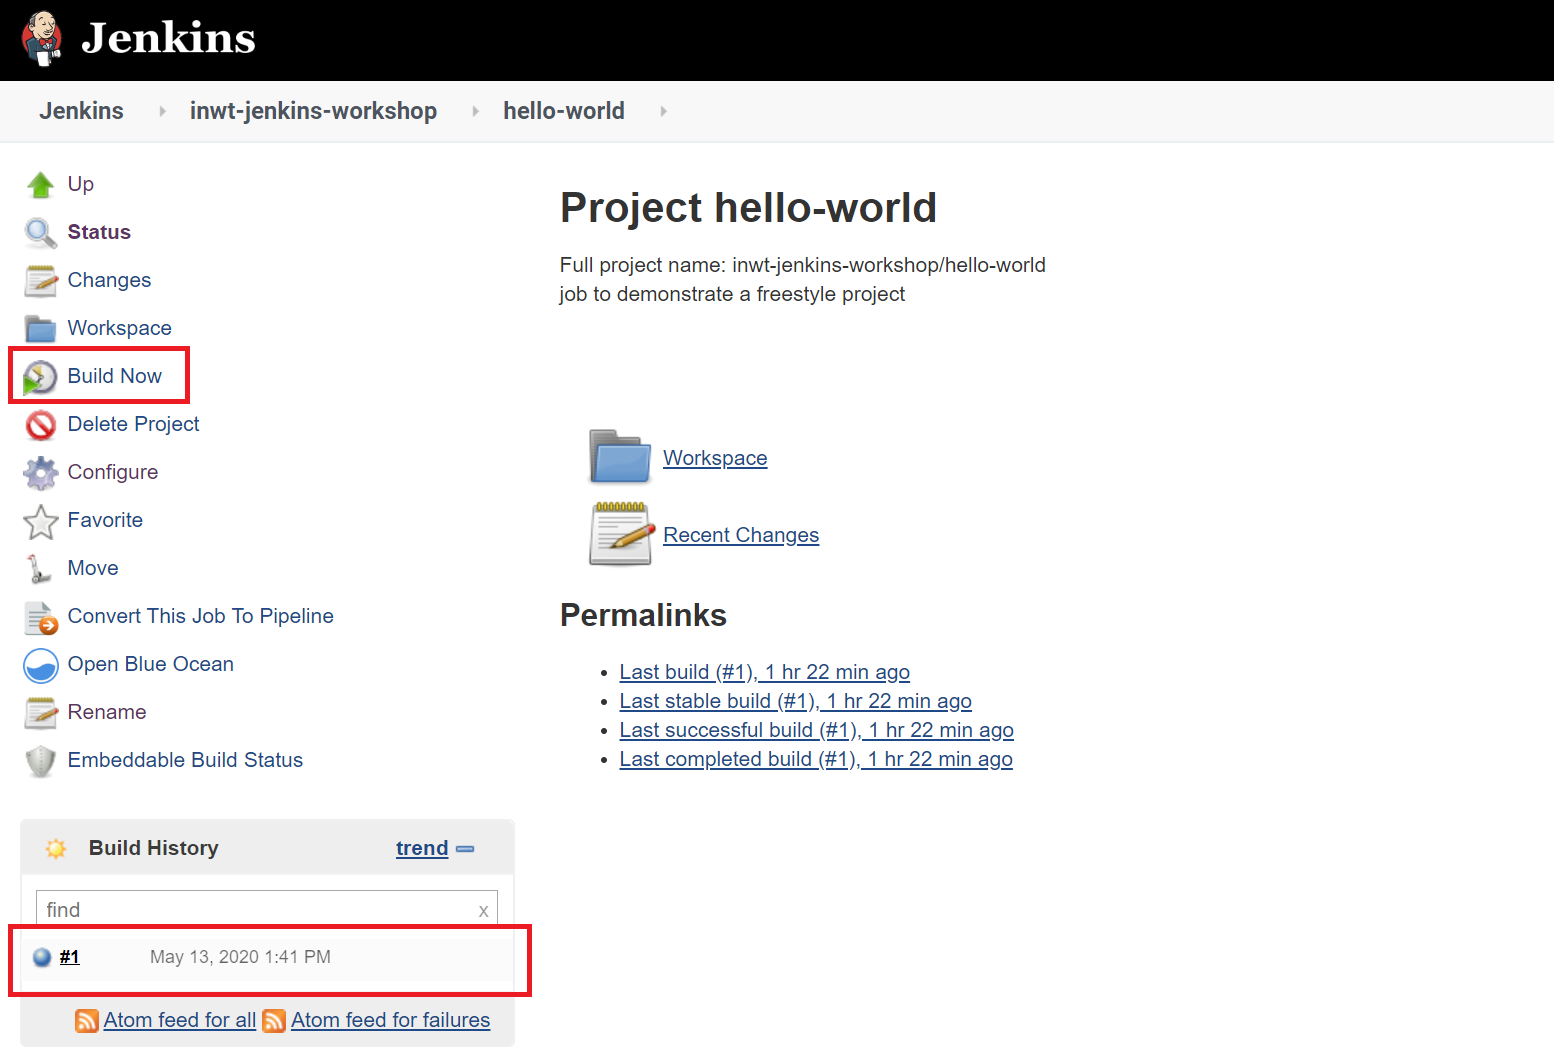Image resolution: width=1554 pixels, height=1053 pixels.
Task: Click the Embeddable Build Status shield icon
Action: pyautogui.click(x=41, y=761)
